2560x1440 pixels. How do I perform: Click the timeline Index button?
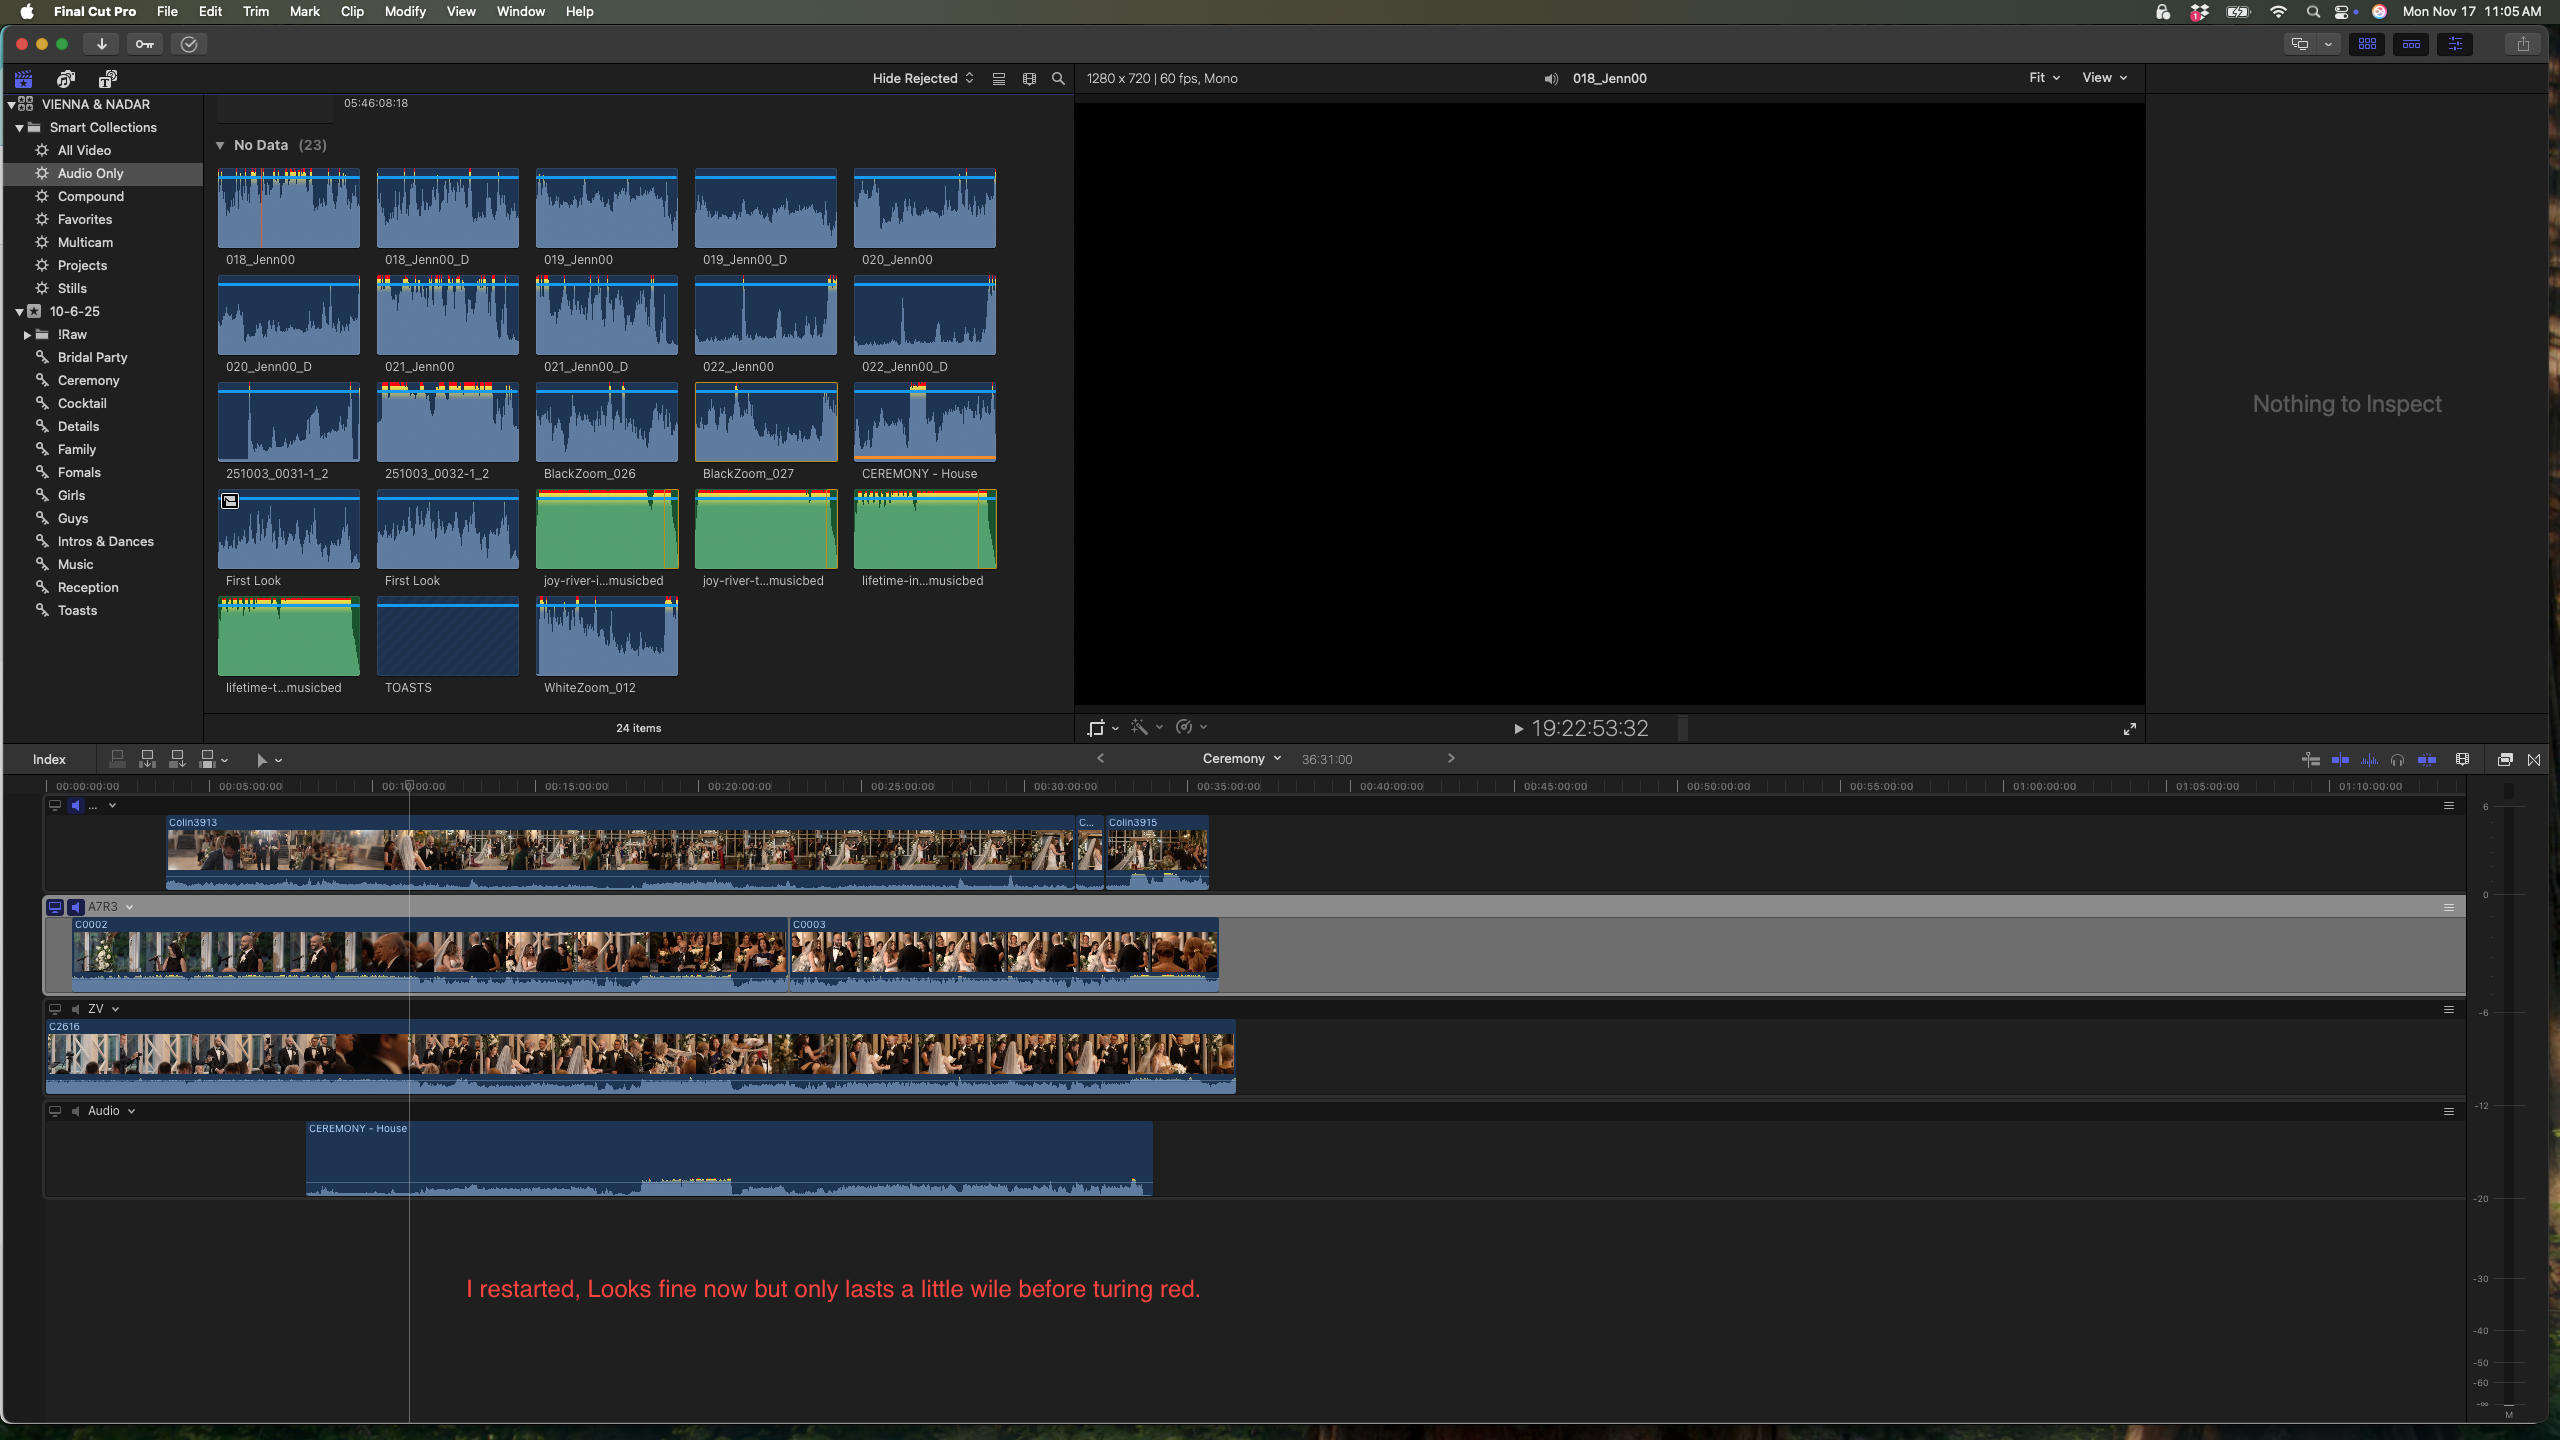(49, 760)
